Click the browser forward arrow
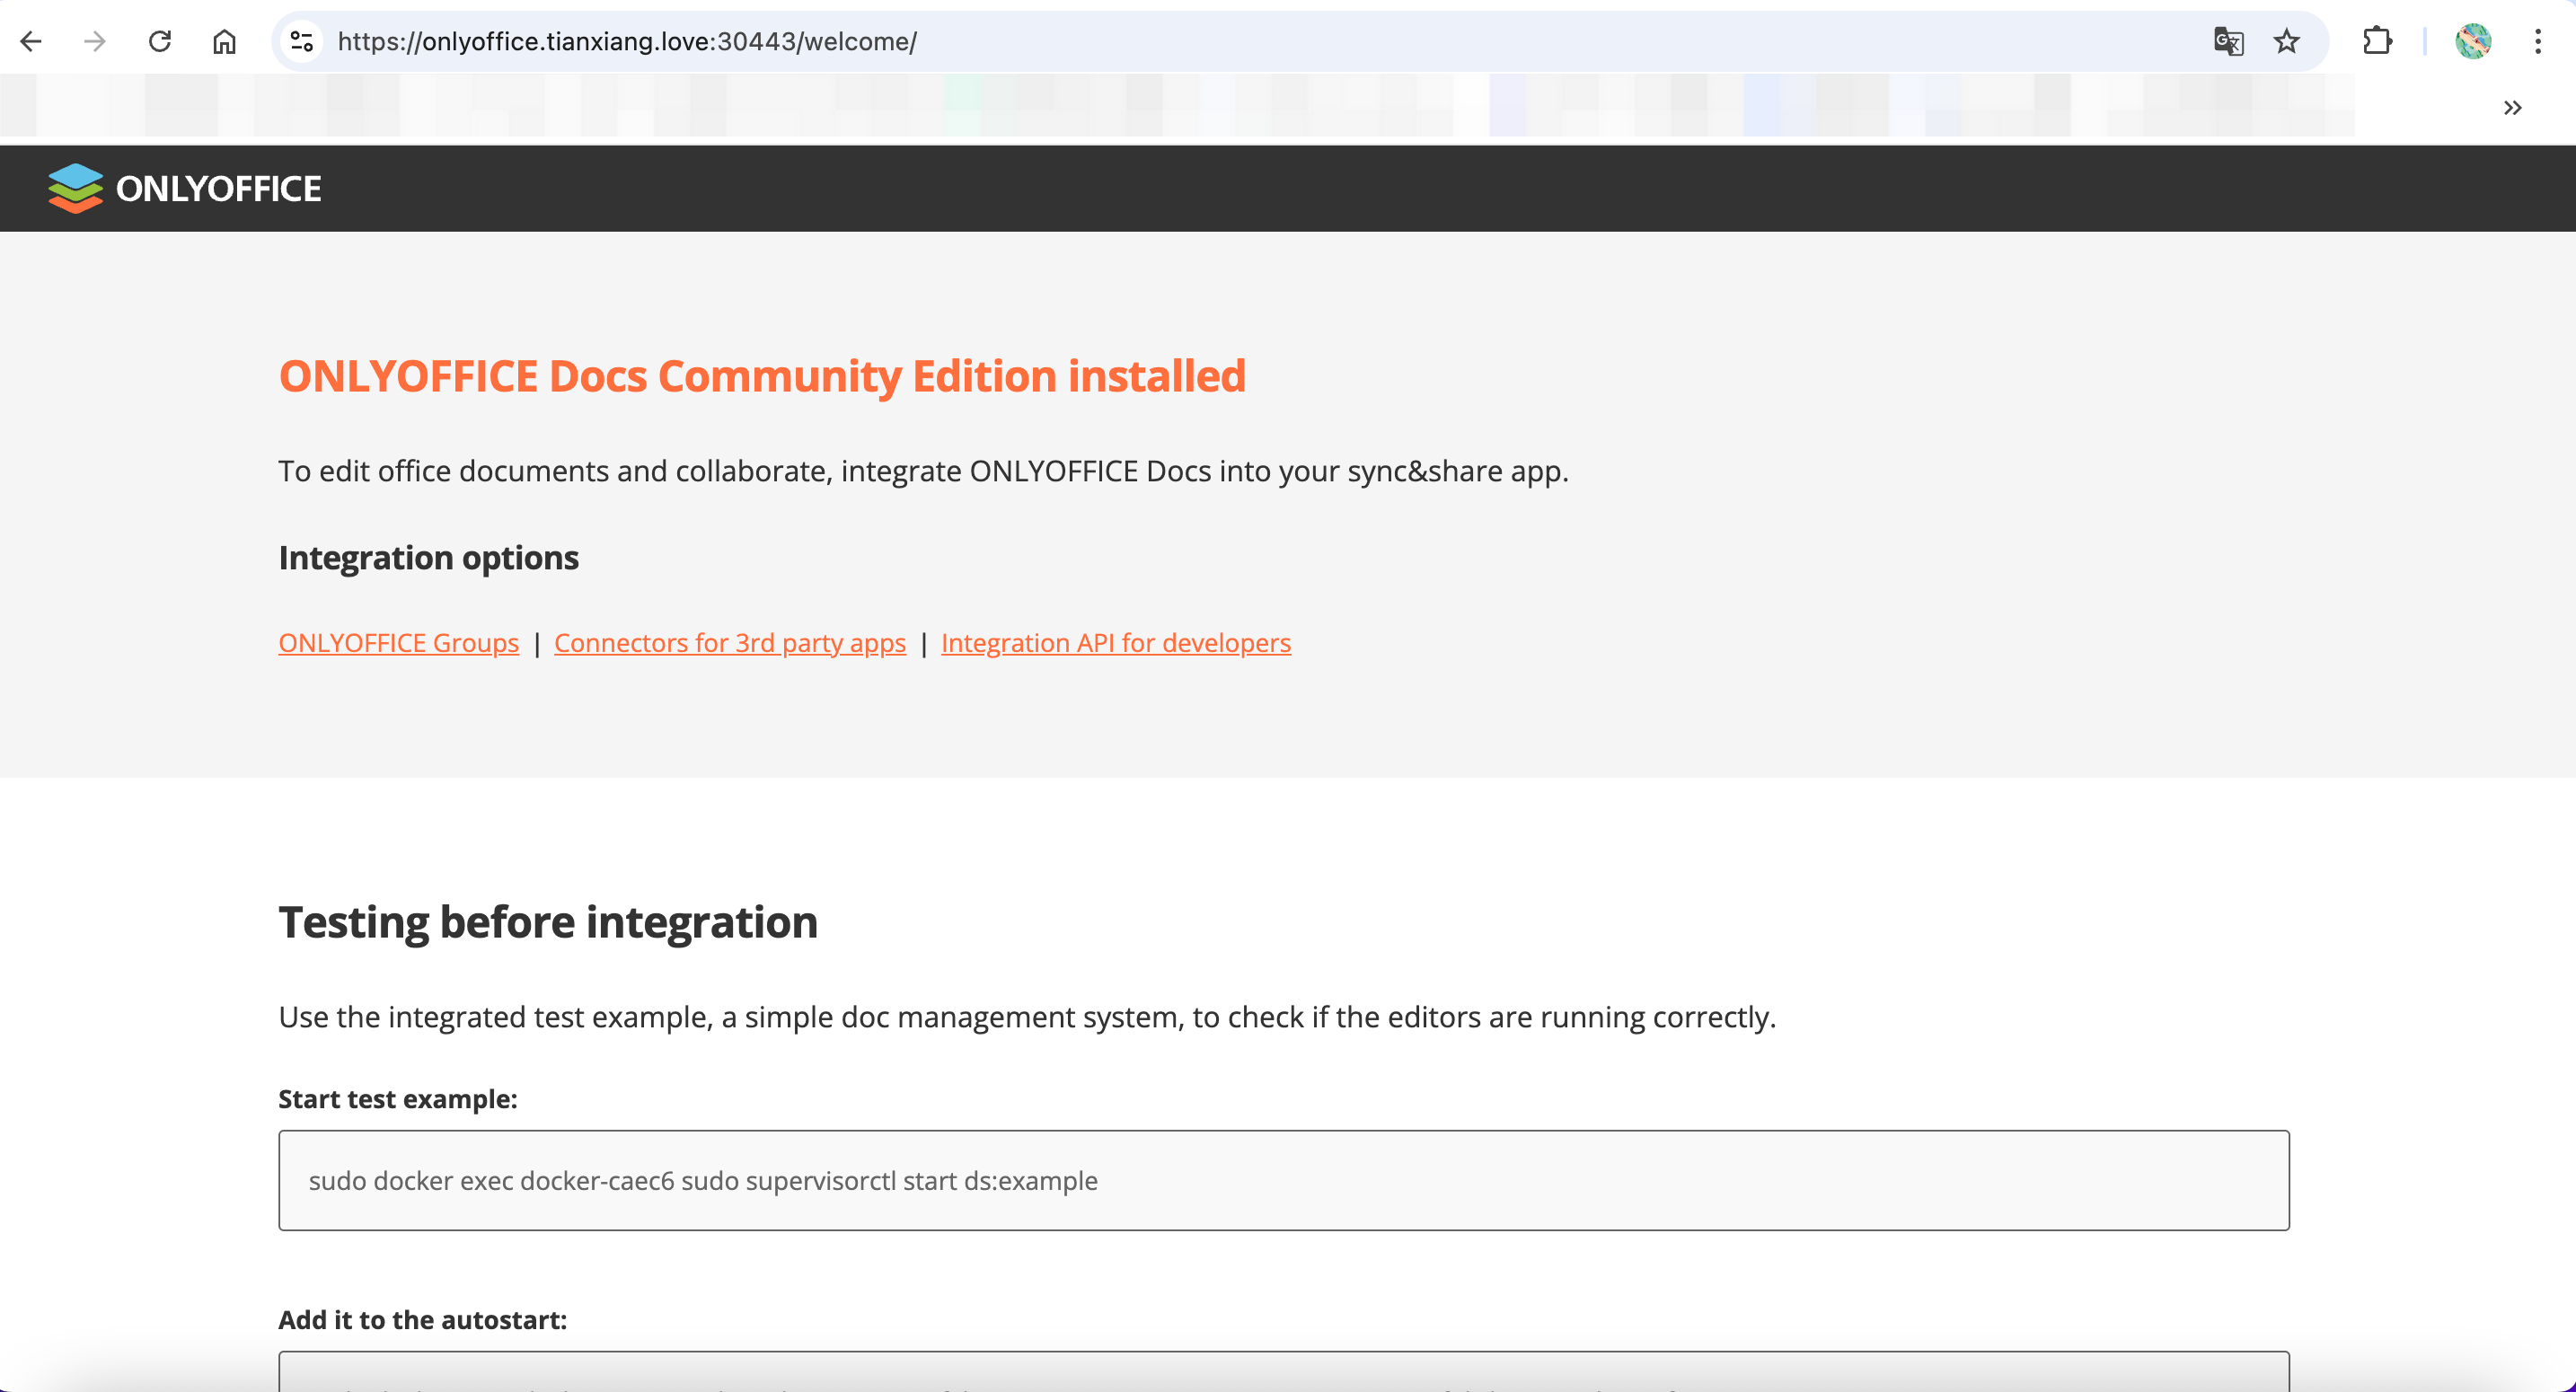Screen dimensions: 2576x1392 [95, 41]
